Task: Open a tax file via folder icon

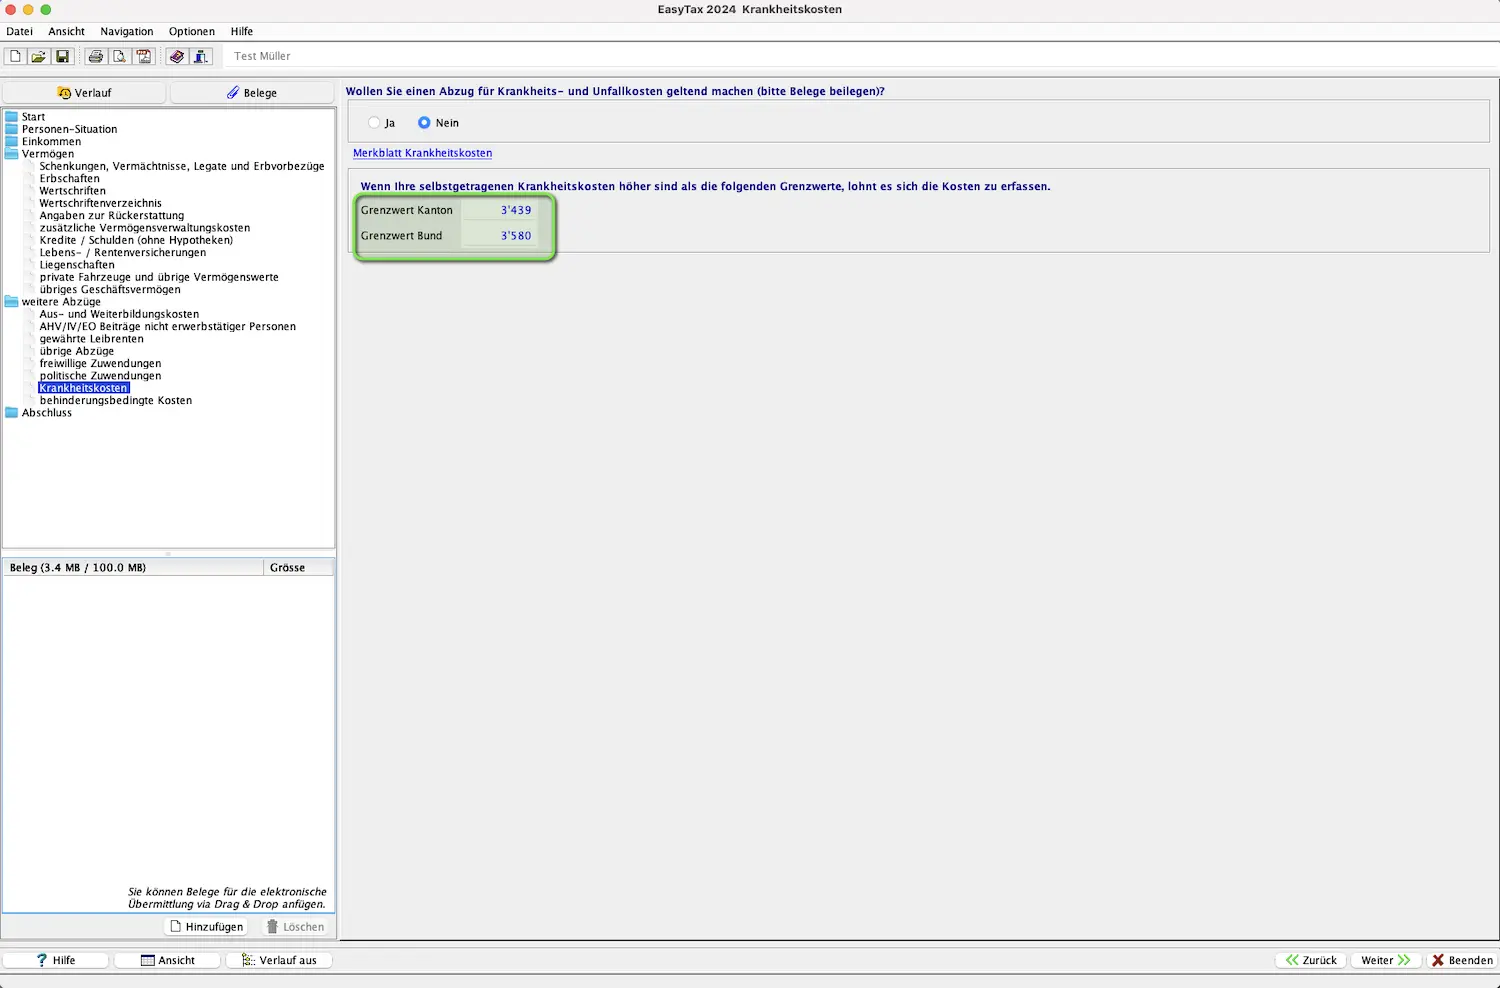Action: pos(38,56)
